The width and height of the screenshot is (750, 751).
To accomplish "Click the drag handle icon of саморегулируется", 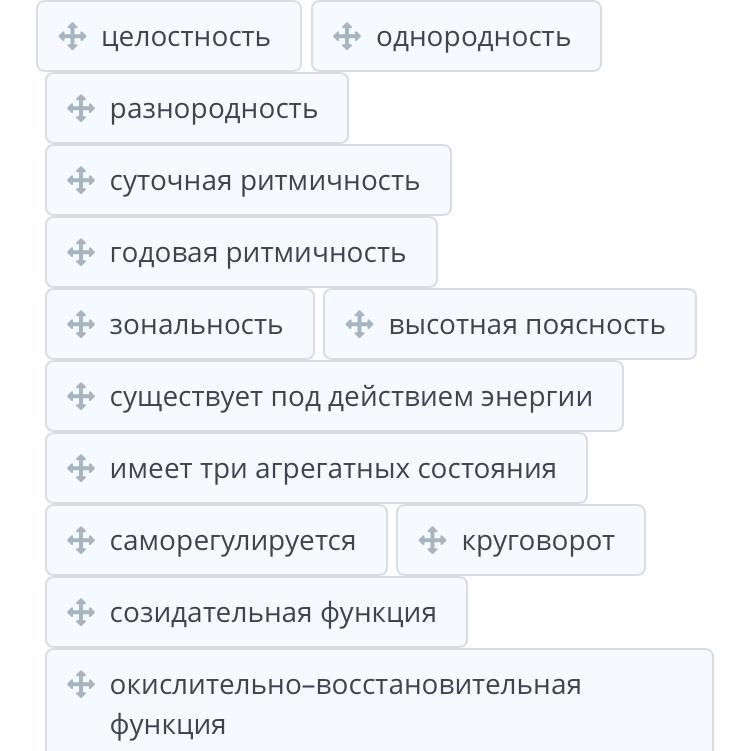I will 81,541.
